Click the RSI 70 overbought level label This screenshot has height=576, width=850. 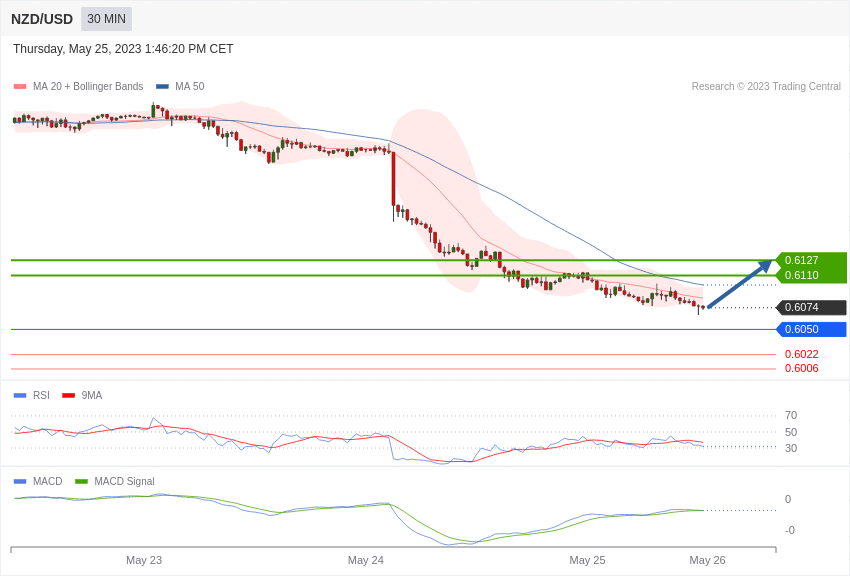tap(791, 415)
